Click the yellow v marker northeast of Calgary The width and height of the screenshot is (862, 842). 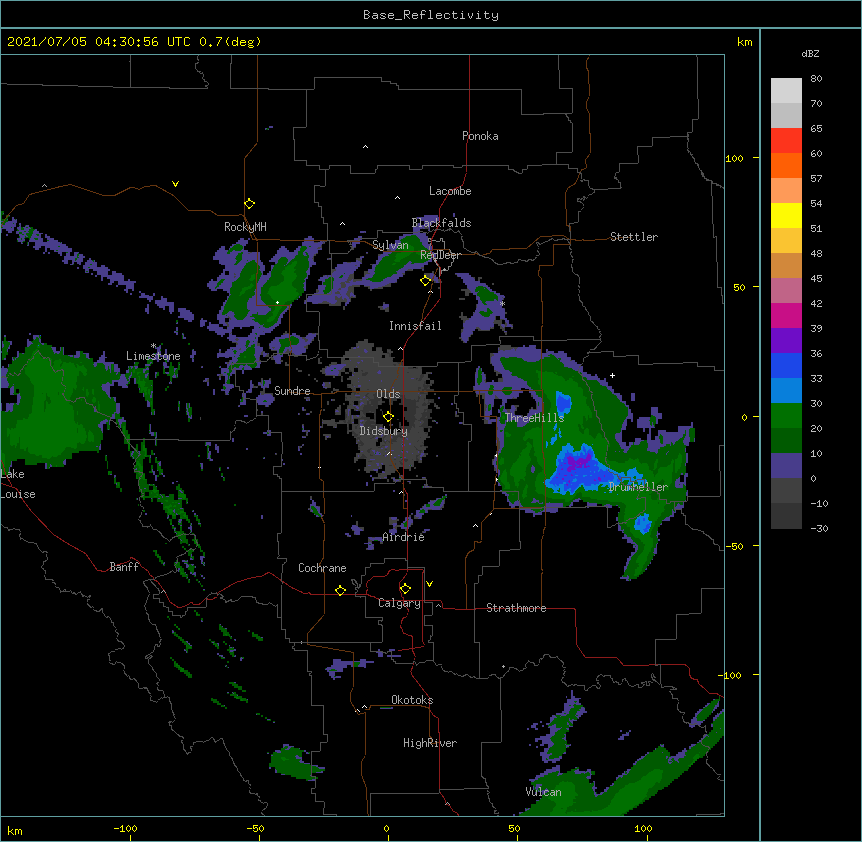tap(429, 584)
